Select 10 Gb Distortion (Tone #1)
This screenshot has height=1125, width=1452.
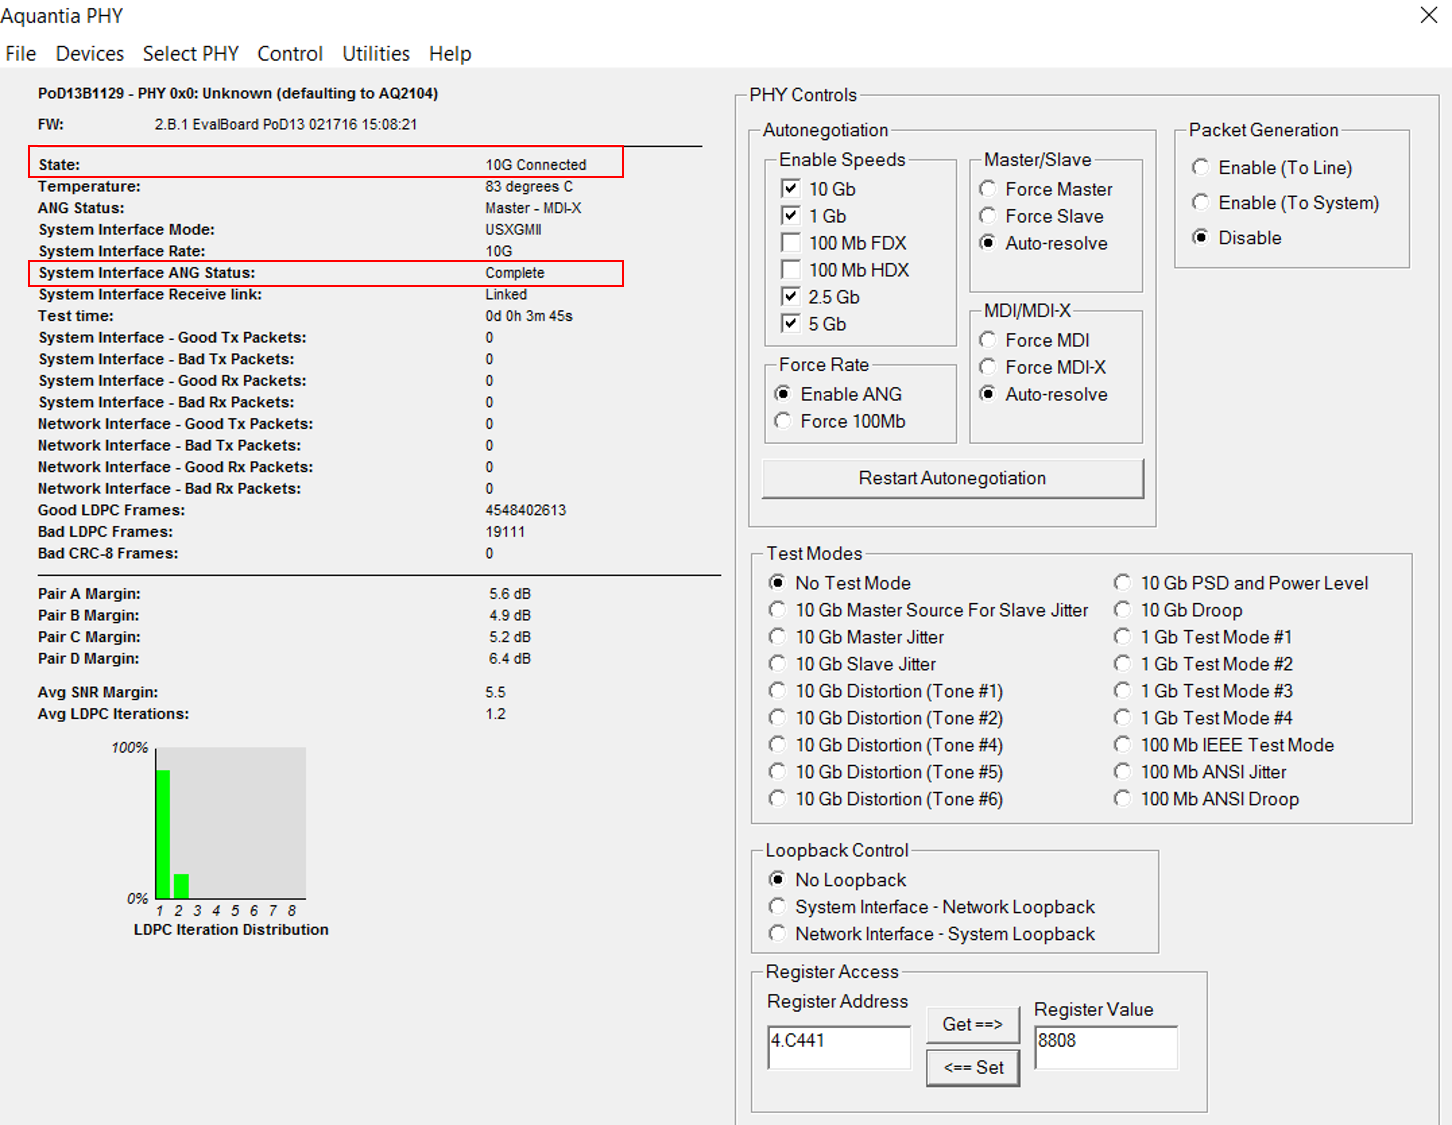coord(777,691)
